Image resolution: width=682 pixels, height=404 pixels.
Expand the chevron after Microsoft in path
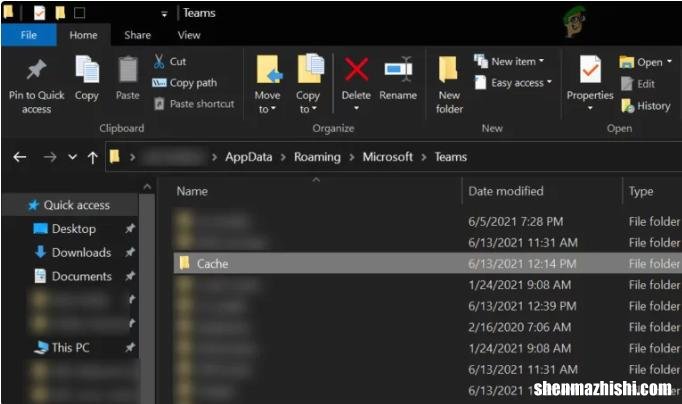coord(424,157)
